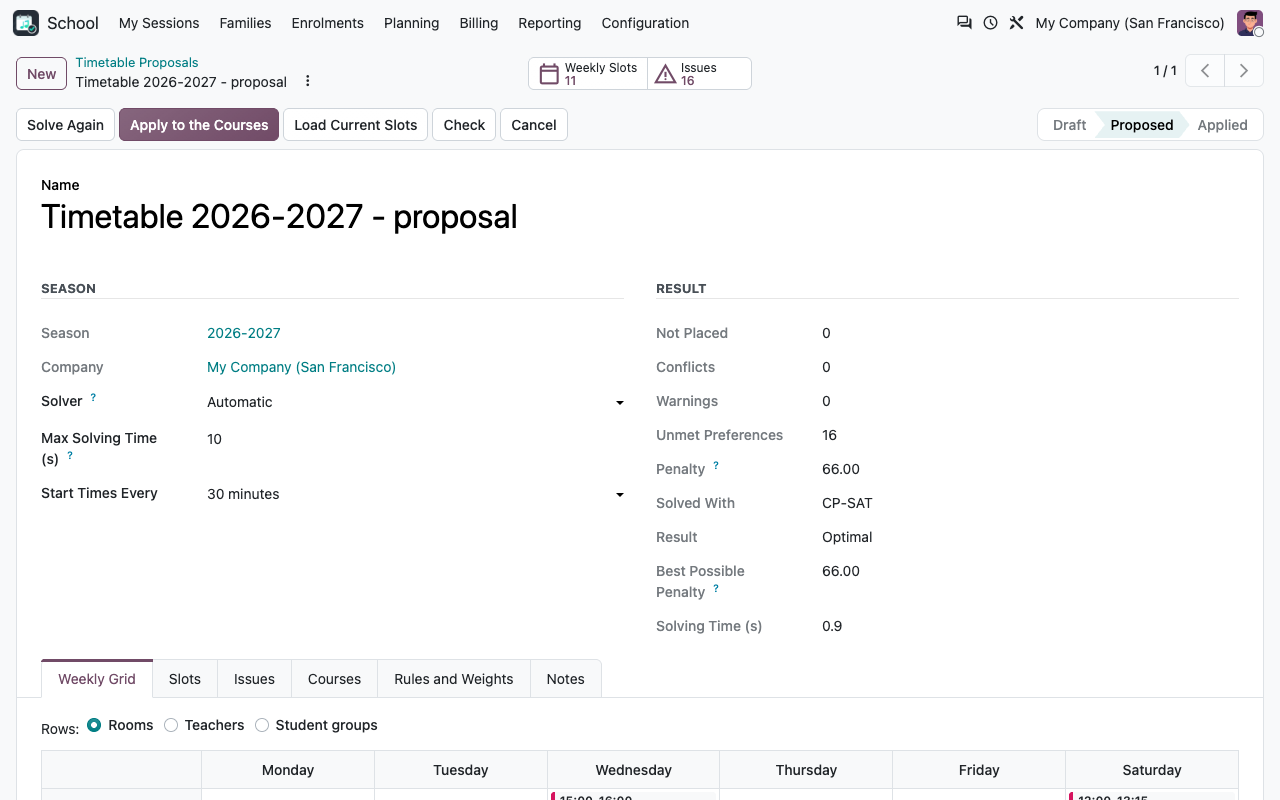This screenshot has width=1280, height=800.
Task: Click the Cancel button
Action: tap(534, 125)
